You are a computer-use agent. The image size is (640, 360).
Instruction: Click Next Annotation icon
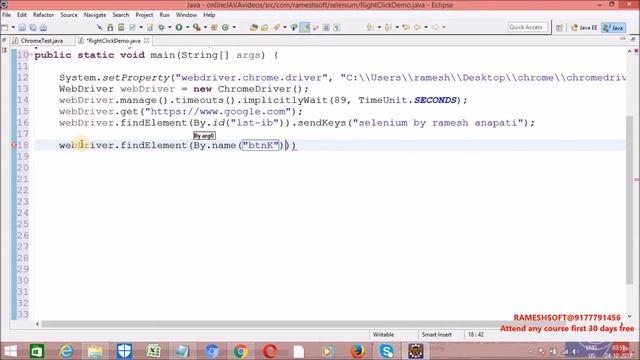click(370, 27)
